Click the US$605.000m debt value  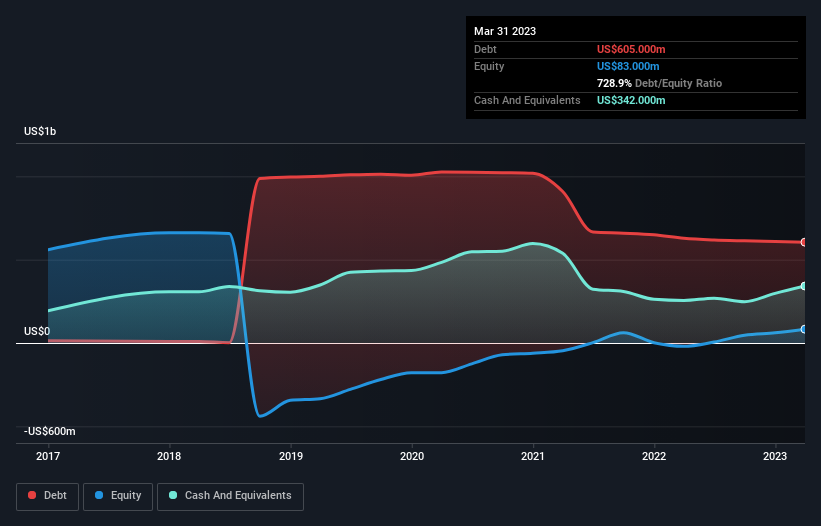pos(631,49)
